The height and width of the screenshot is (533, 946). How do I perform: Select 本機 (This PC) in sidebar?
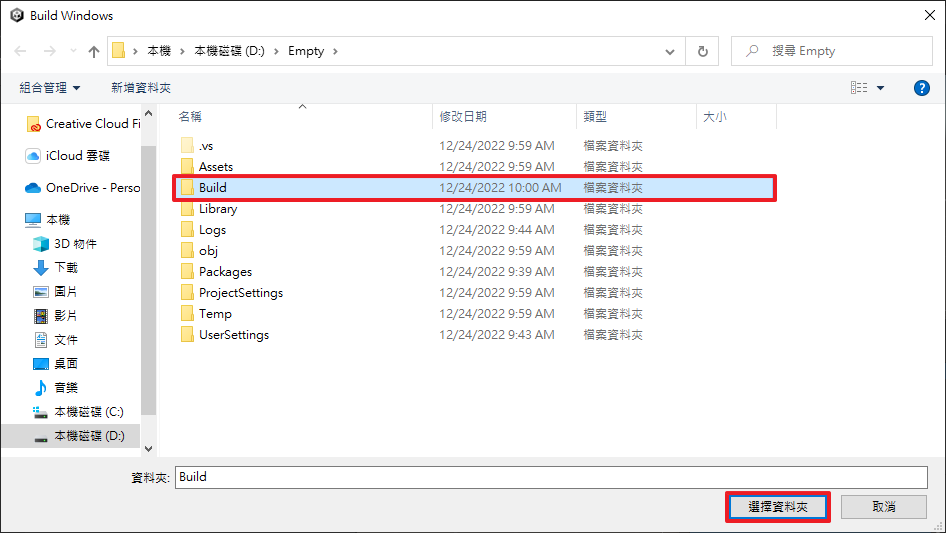point(48,220)
